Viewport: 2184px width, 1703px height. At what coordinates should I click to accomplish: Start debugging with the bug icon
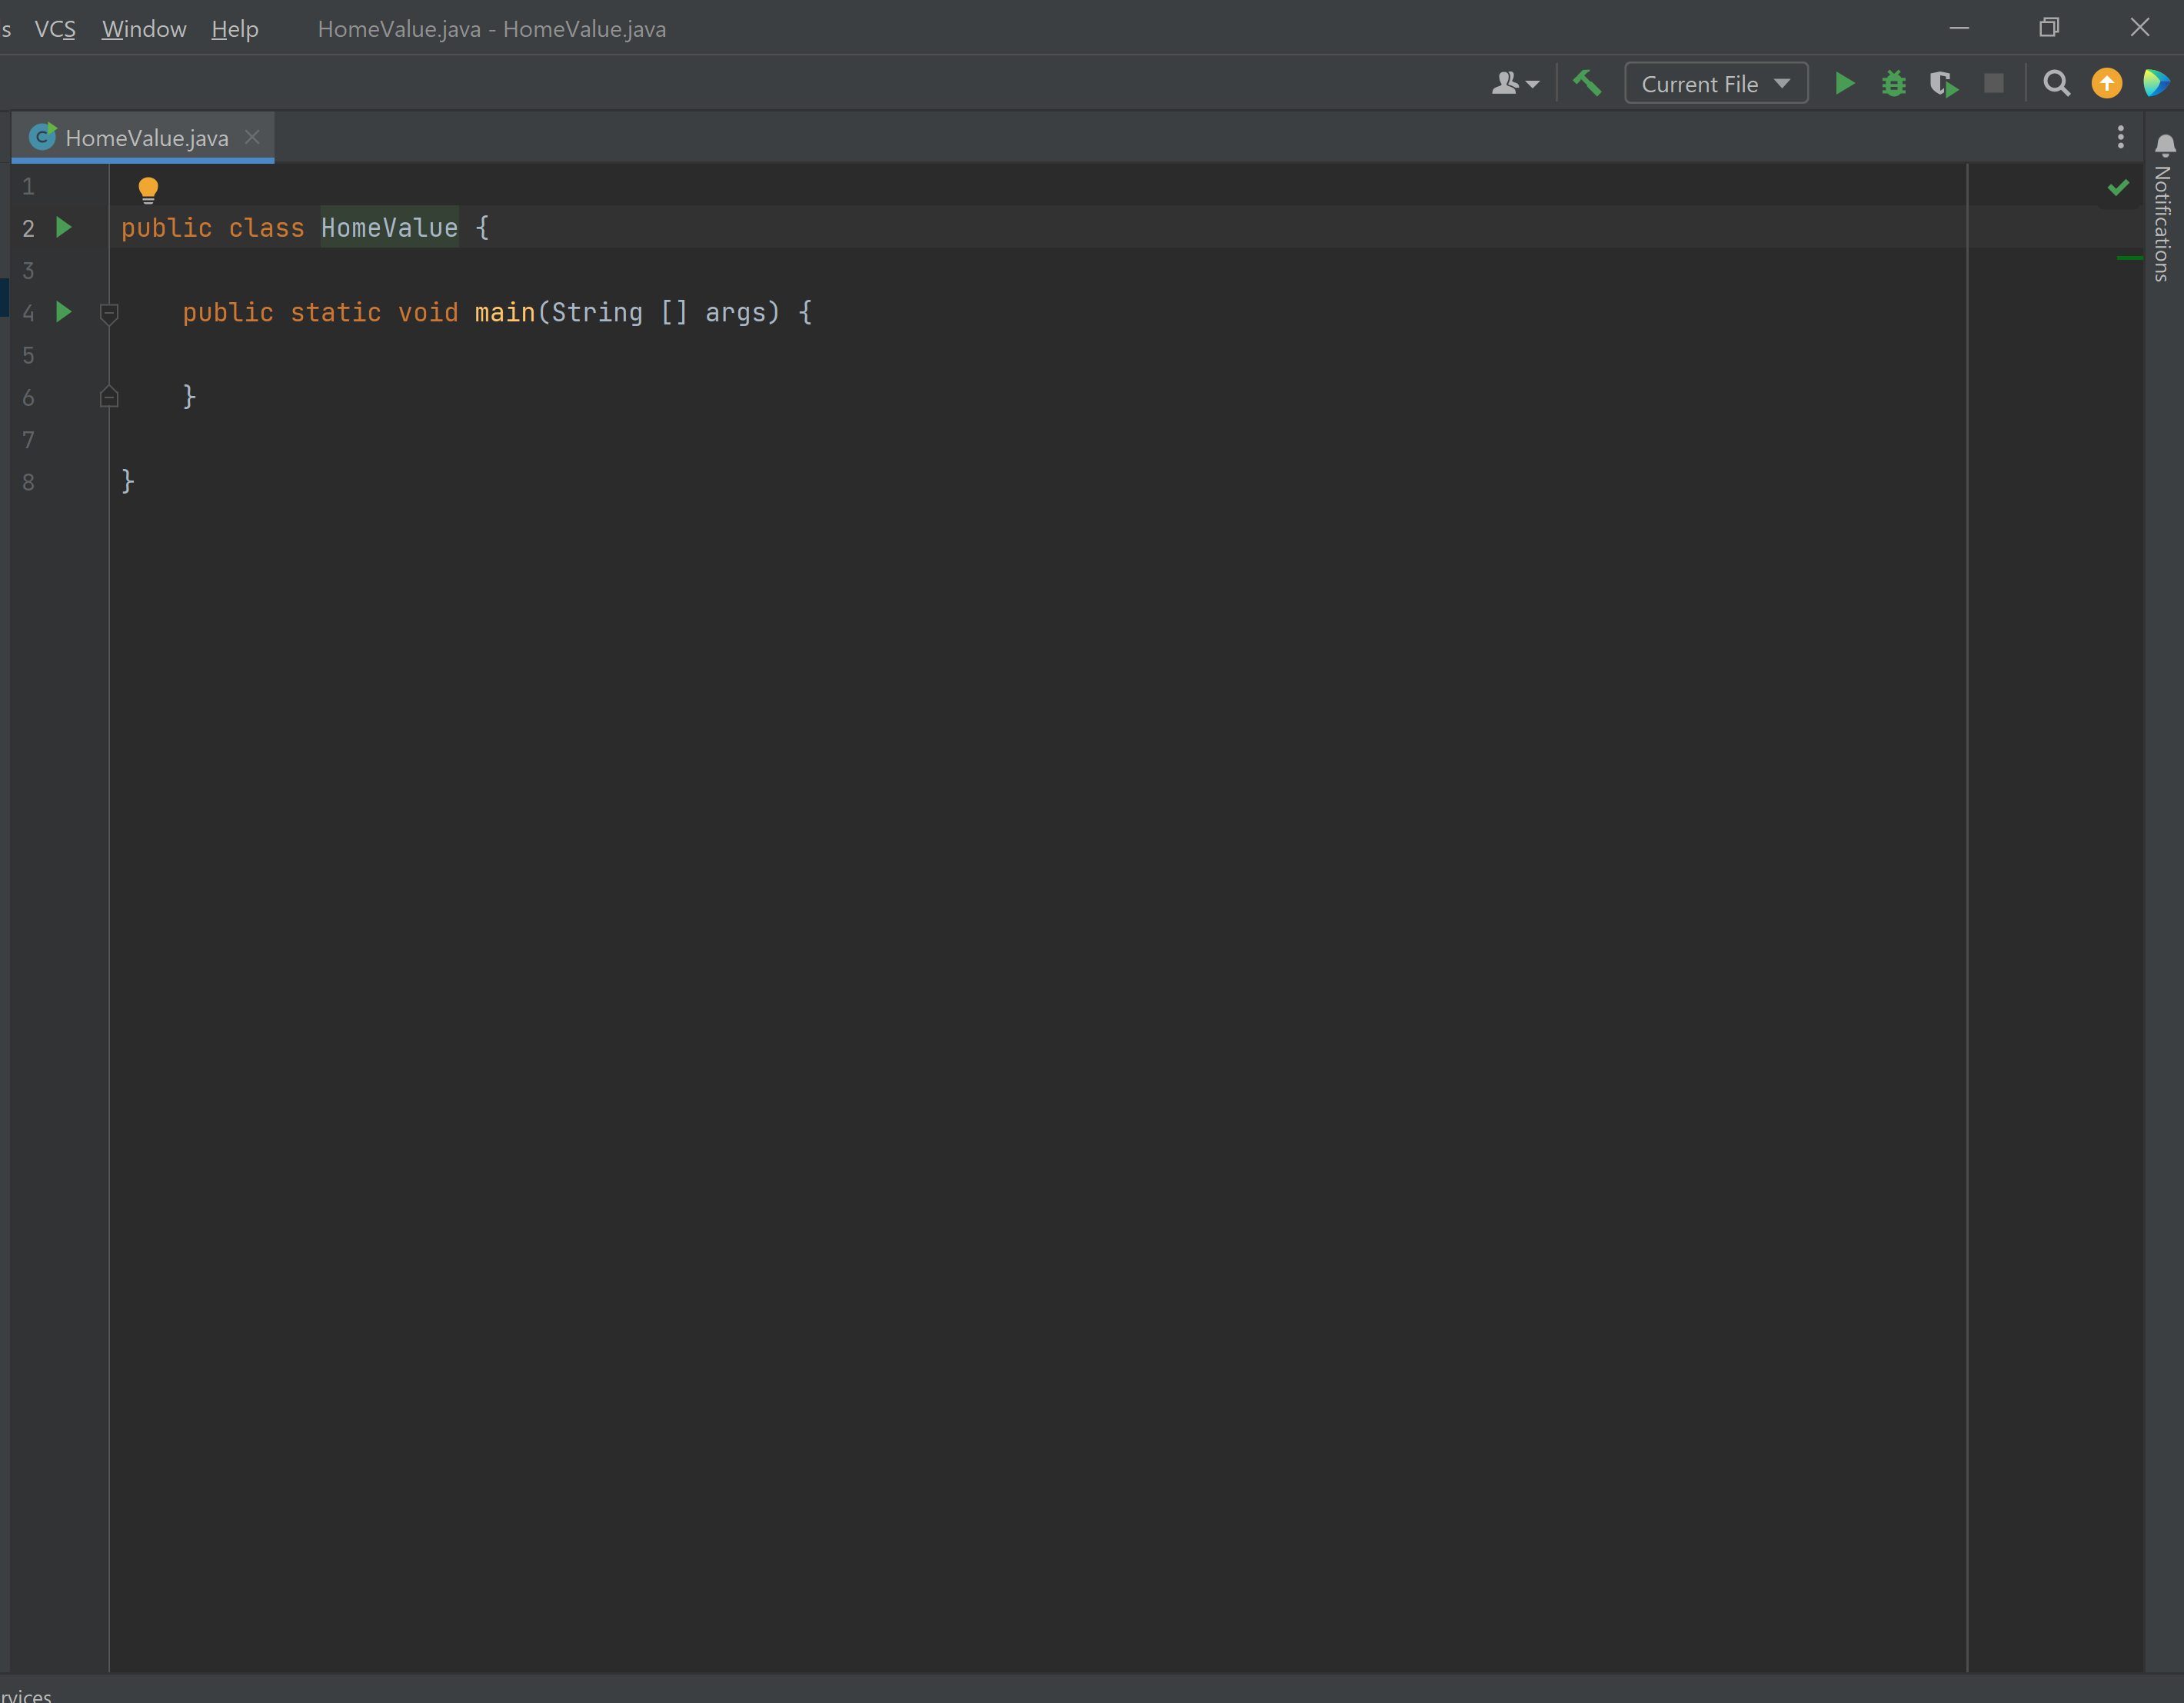tap(1893, 84)
